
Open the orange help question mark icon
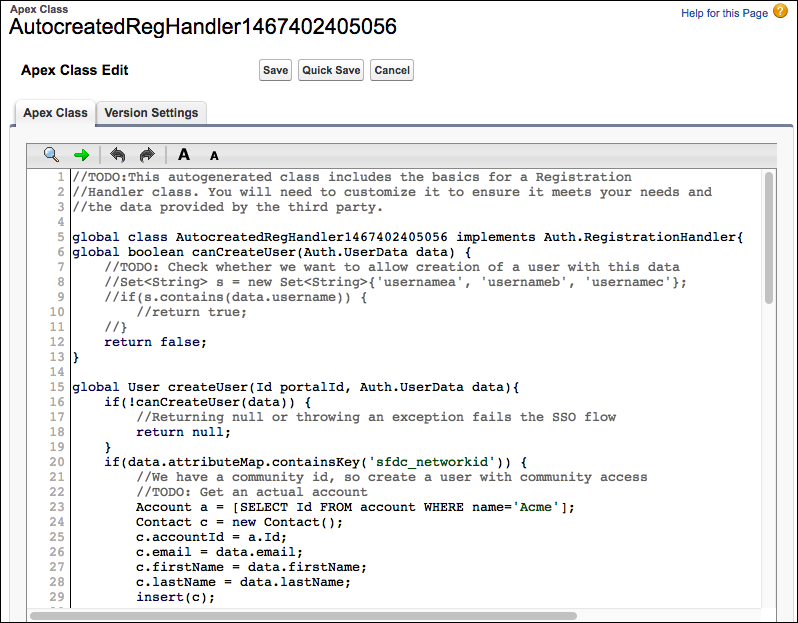[x=780, y=11]
